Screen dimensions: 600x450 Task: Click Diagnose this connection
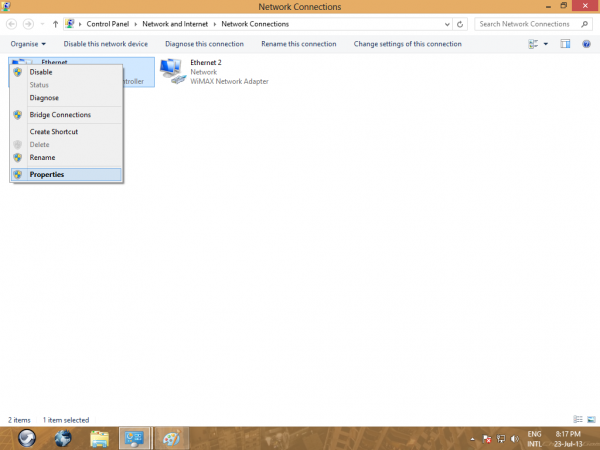(204, 44)
